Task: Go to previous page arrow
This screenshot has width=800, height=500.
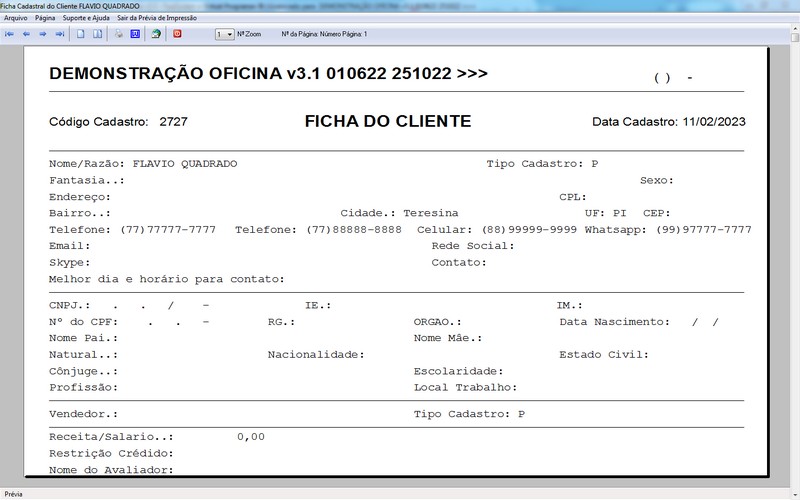Action: (x=26, y=34)
